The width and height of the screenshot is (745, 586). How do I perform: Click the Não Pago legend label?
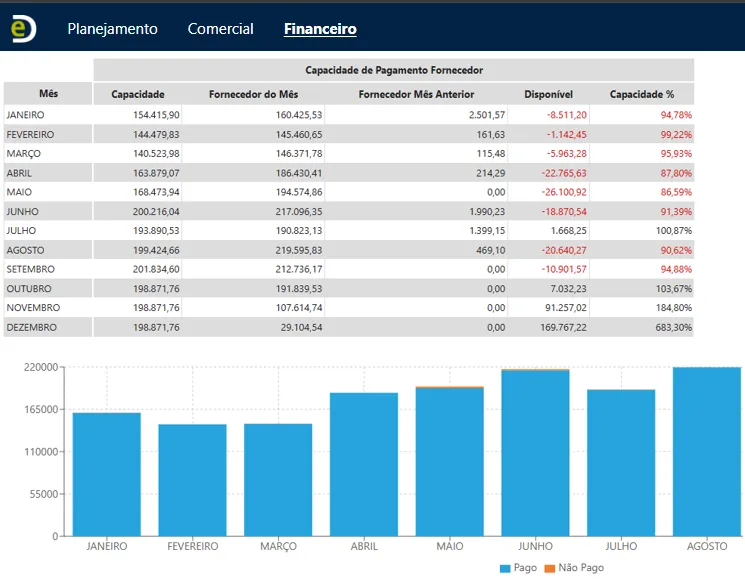581,567
